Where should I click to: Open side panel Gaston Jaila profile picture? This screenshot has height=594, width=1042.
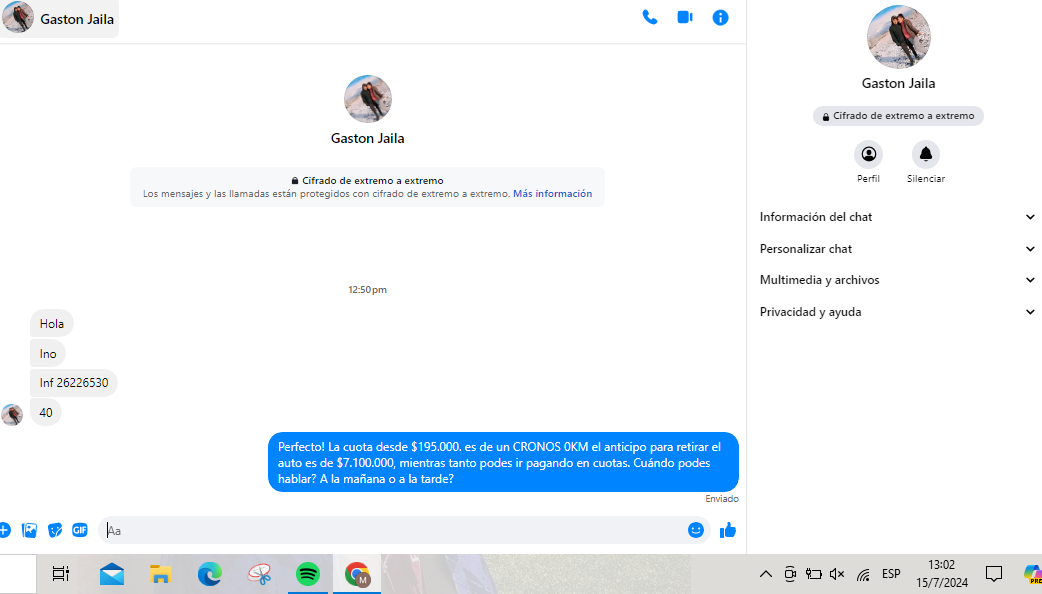click(898, 37)
